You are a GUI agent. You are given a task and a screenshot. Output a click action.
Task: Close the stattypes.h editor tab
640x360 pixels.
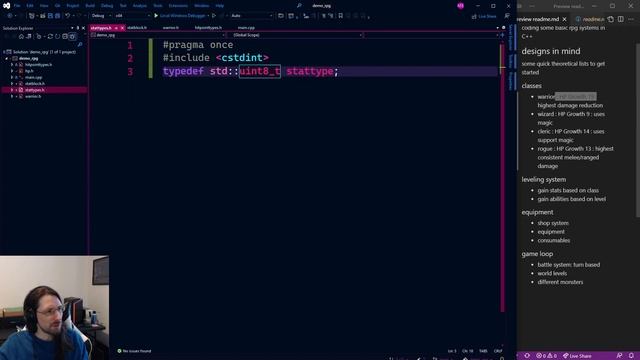[x=122, y=28]
